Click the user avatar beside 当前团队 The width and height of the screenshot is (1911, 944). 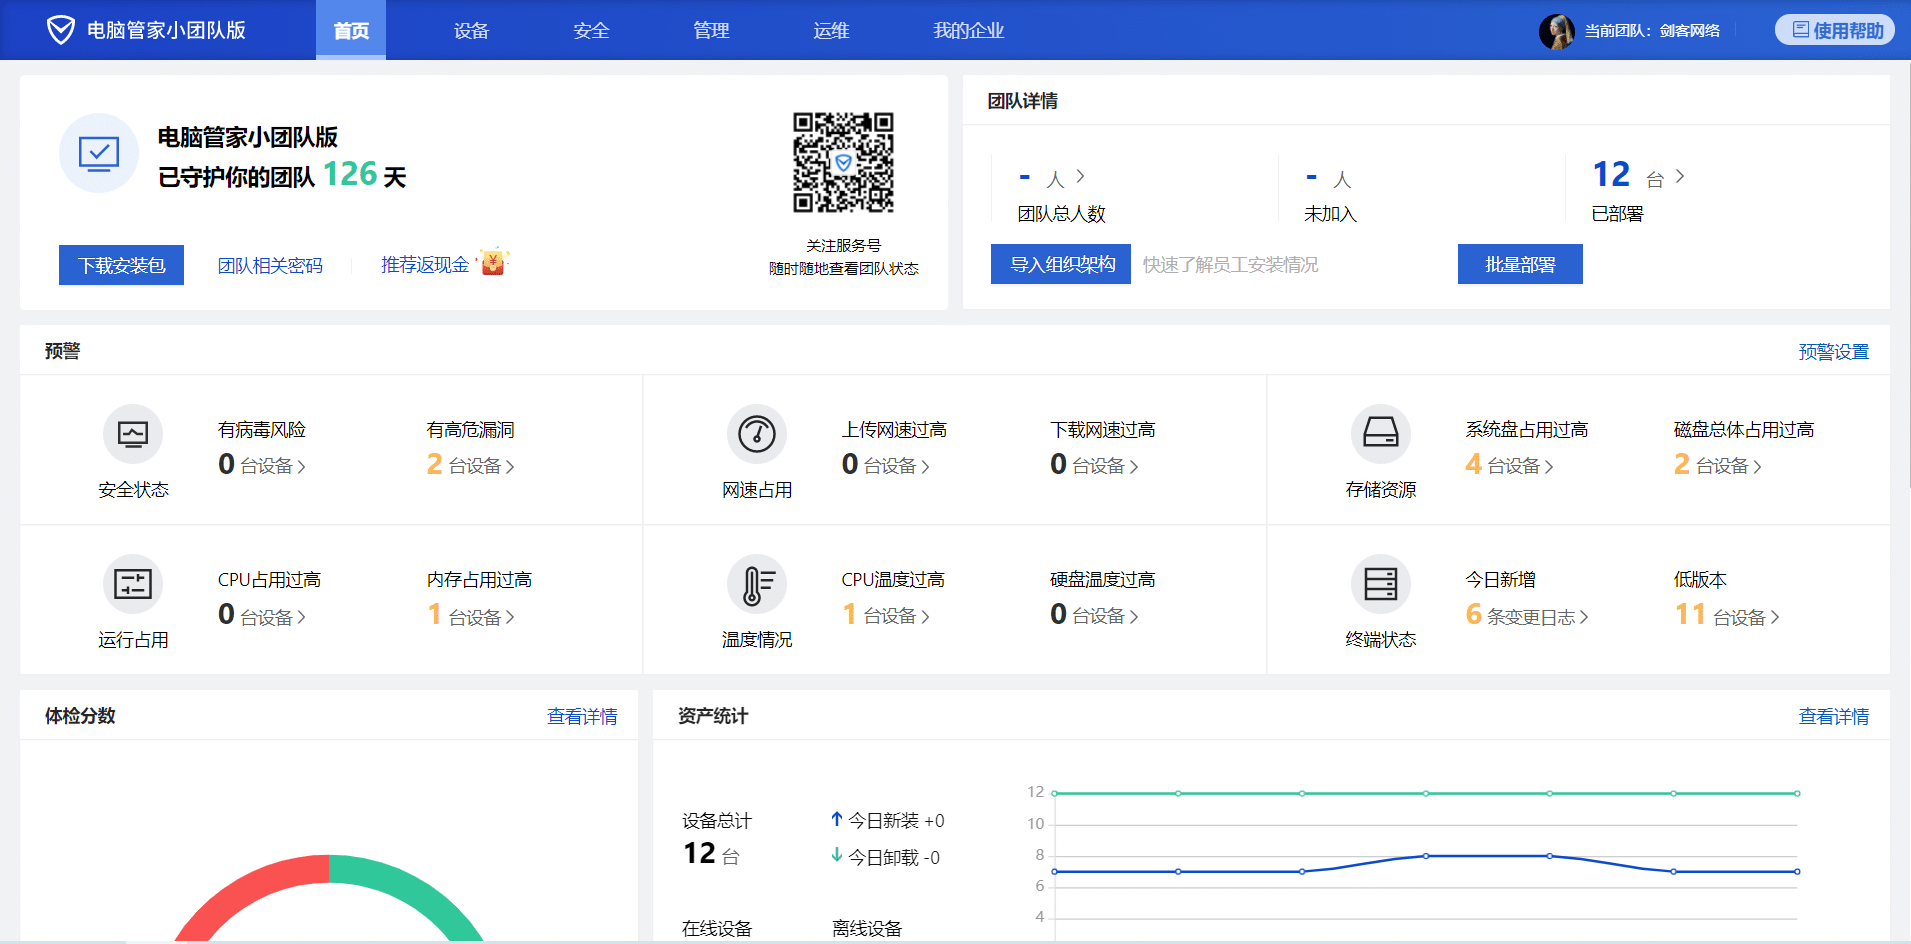click(x=1556, y=31)
